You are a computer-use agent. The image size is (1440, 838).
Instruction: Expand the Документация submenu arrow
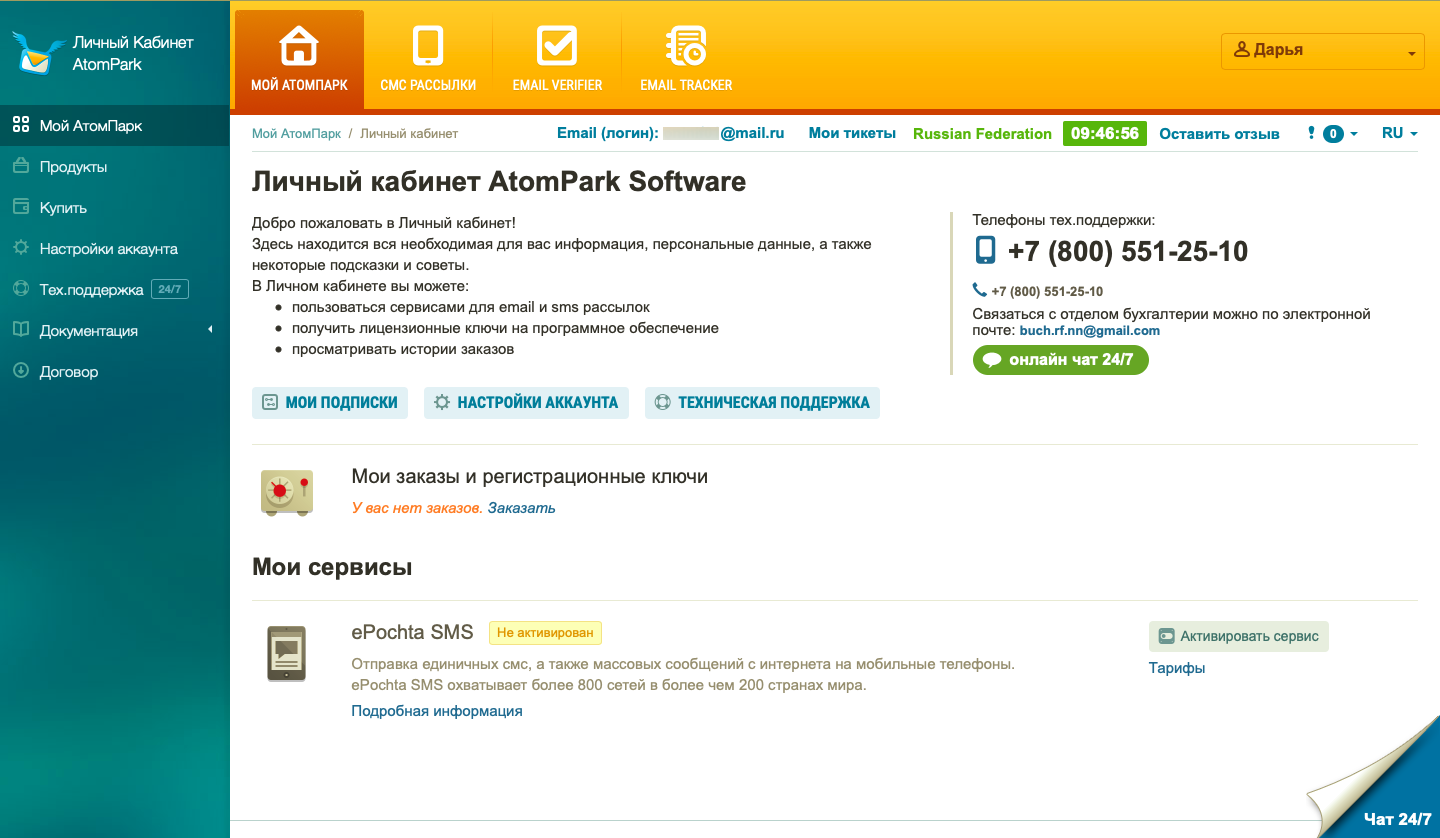[x=210, y=330]
